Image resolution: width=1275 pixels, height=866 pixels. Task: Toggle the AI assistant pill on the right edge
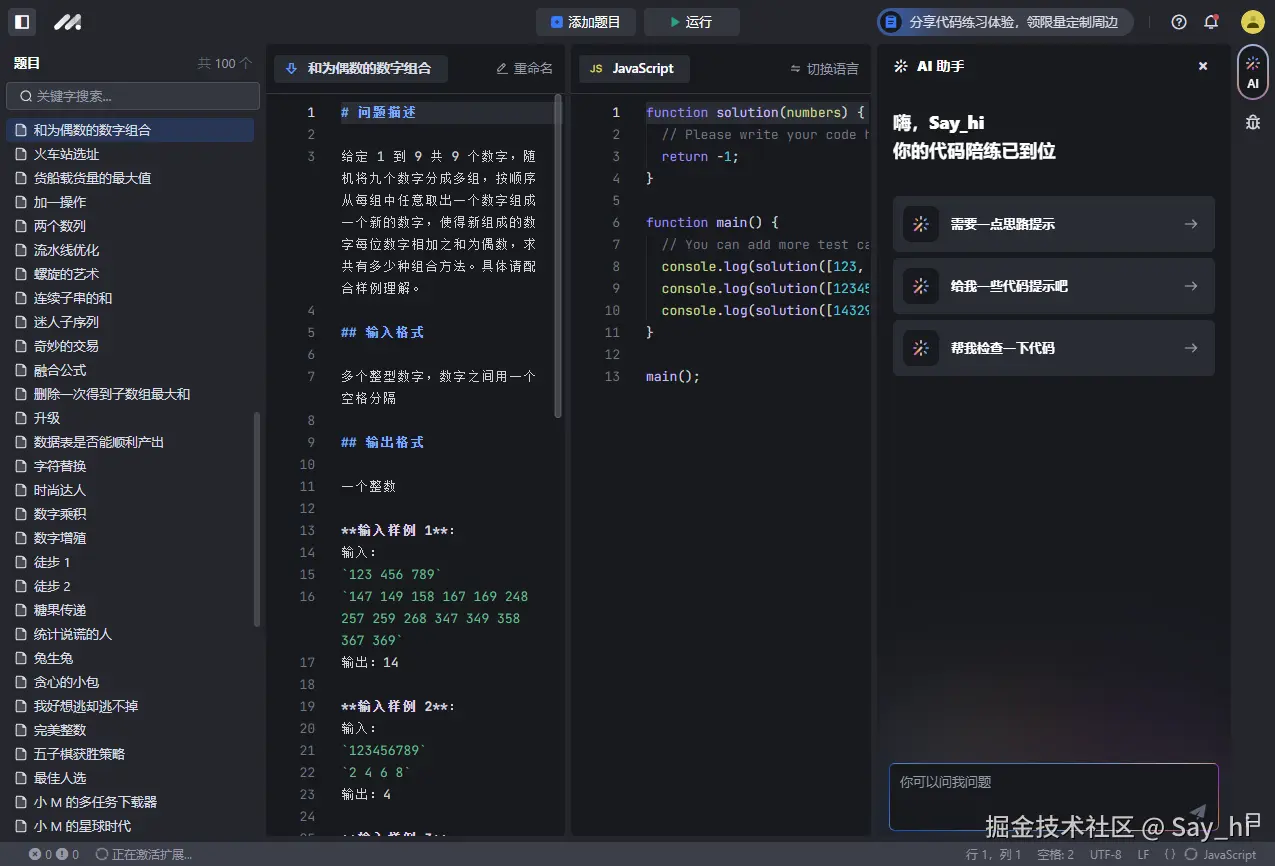point(1252,72)
